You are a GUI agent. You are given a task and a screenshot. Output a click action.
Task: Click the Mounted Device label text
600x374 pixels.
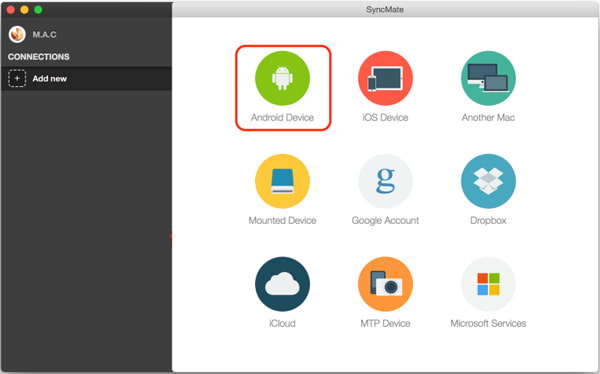282,220
